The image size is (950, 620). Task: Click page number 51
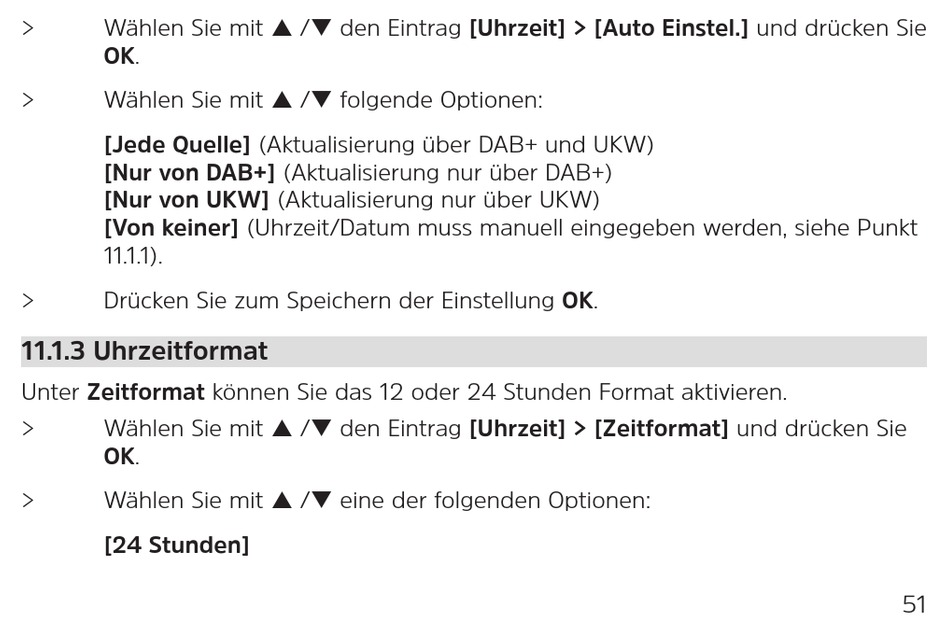tap(914, 604)
